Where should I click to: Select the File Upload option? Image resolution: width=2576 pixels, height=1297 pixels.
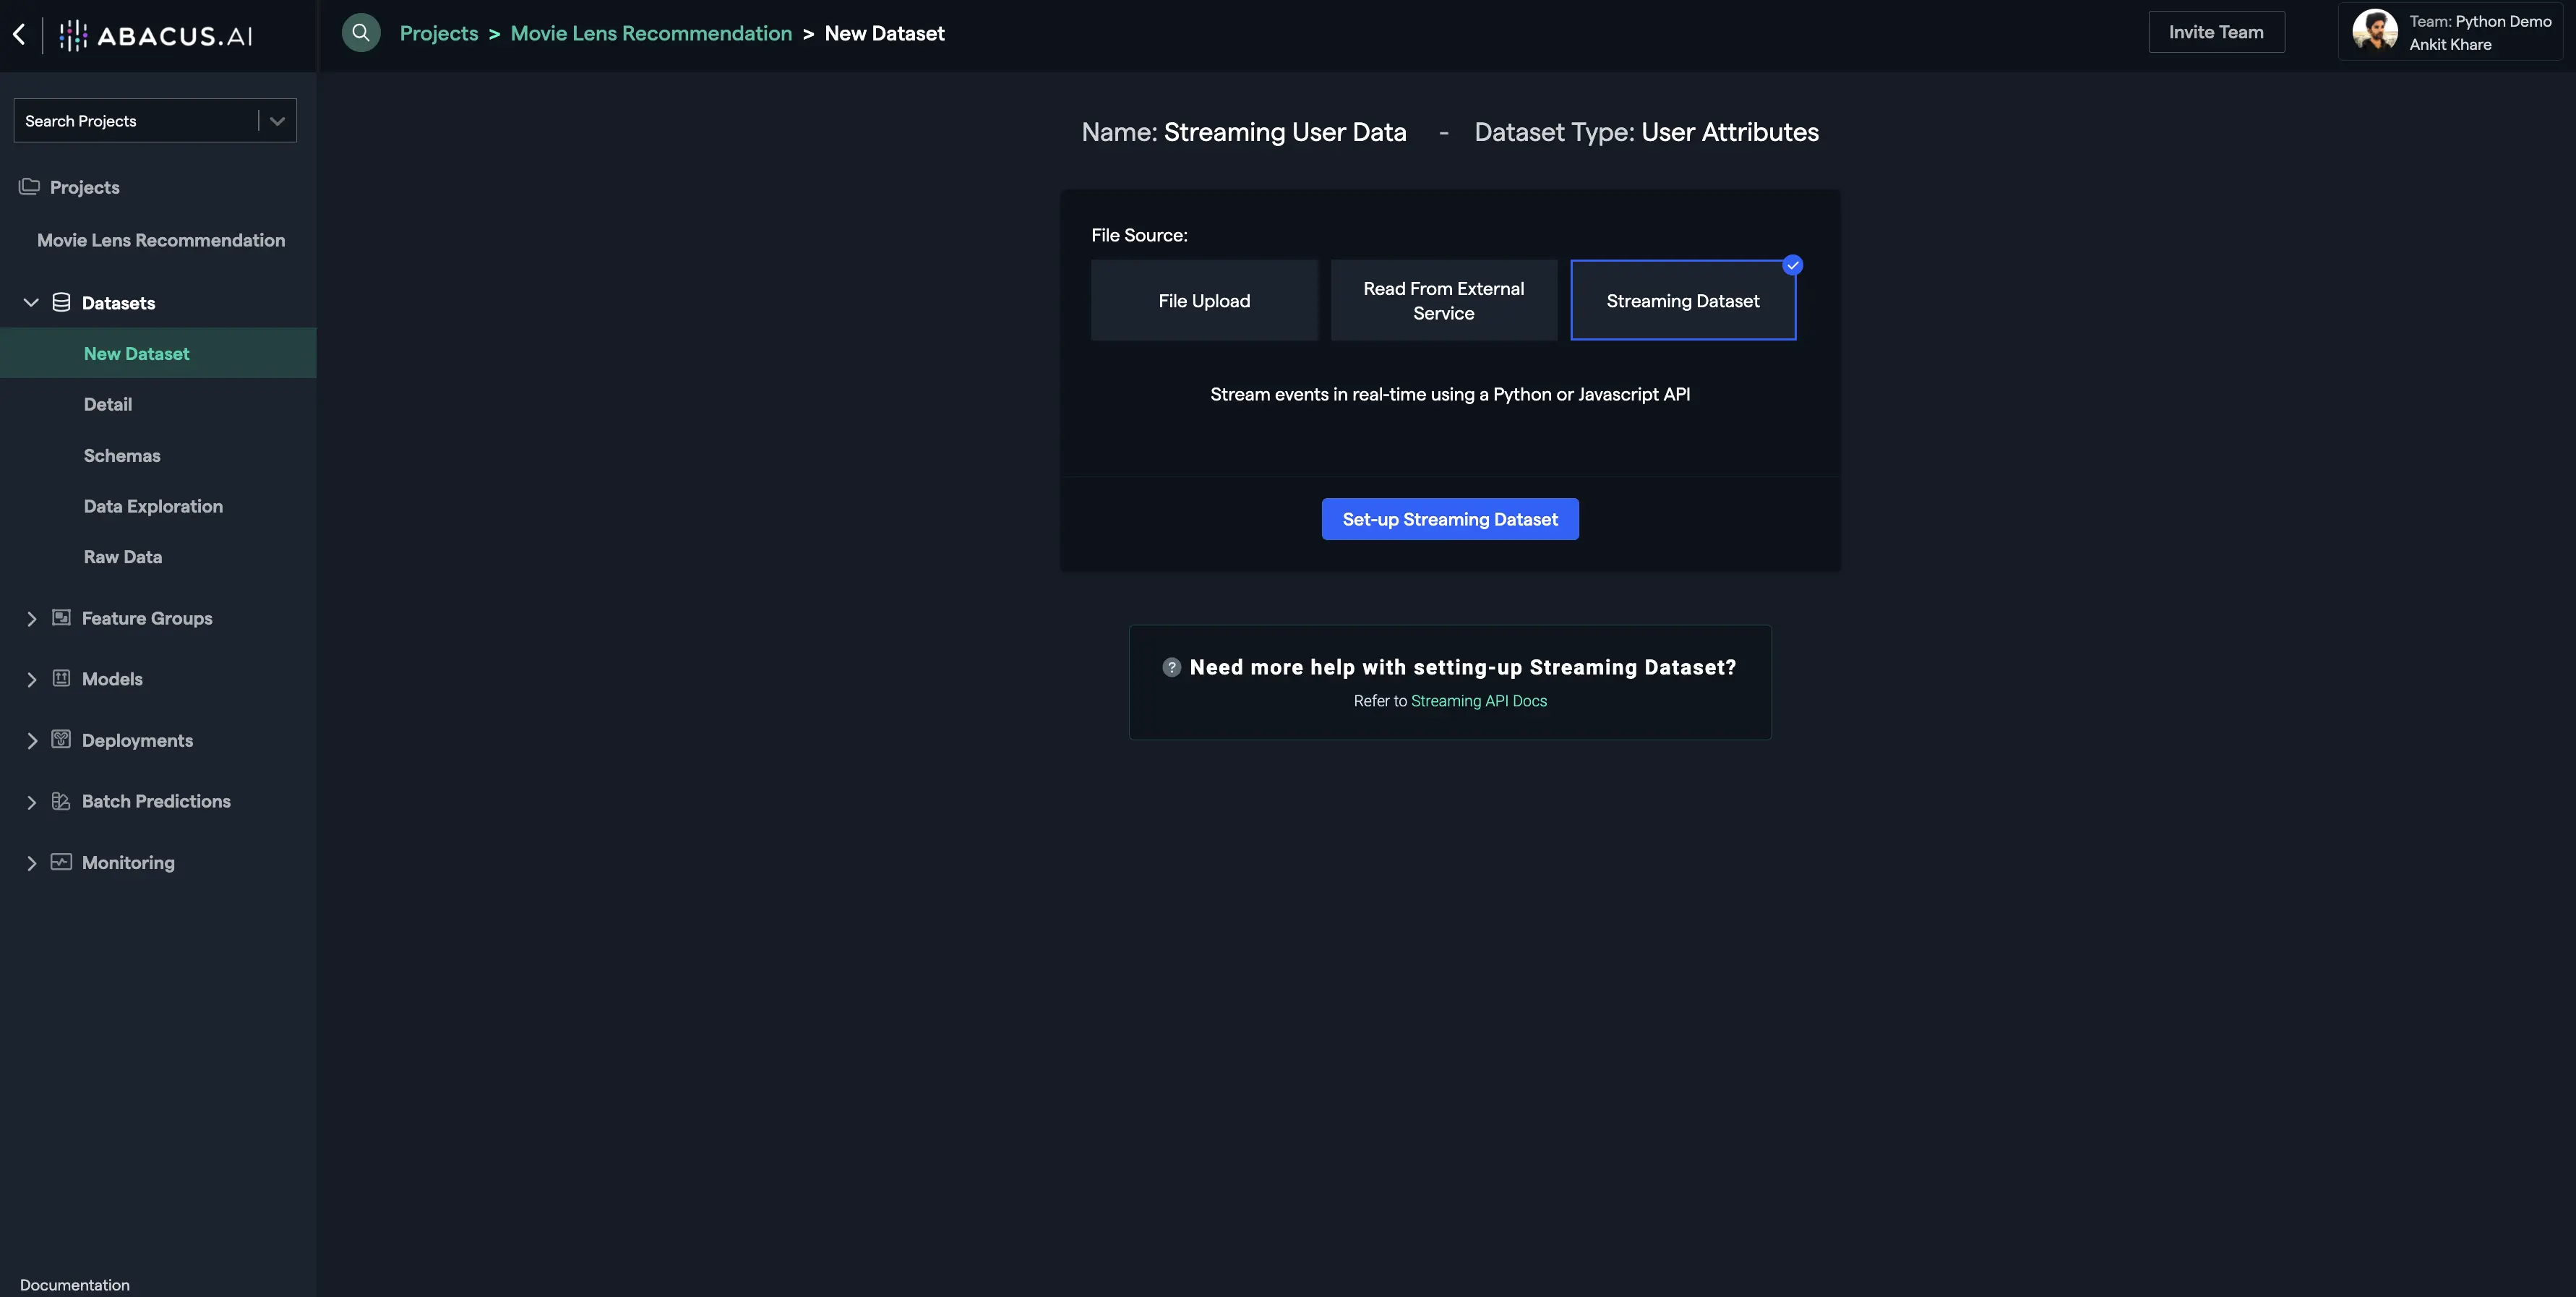[x=1203, y=299]
